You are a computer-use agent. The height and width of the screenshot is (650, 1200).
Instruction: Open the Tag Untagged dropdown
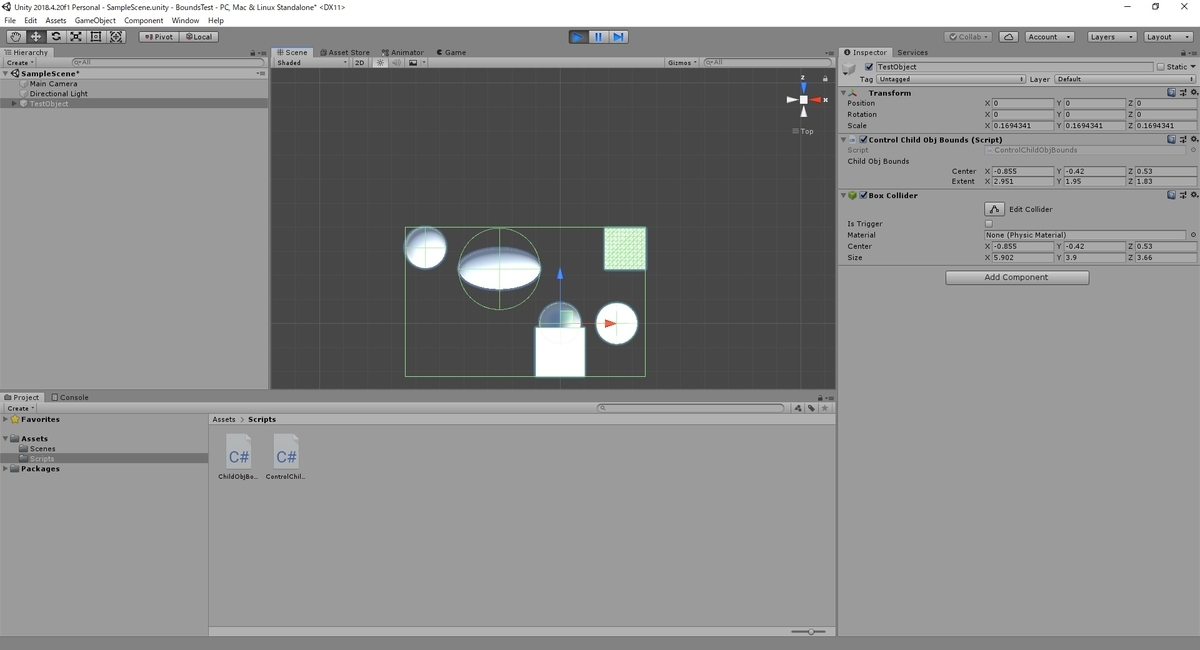click(951, 79)
